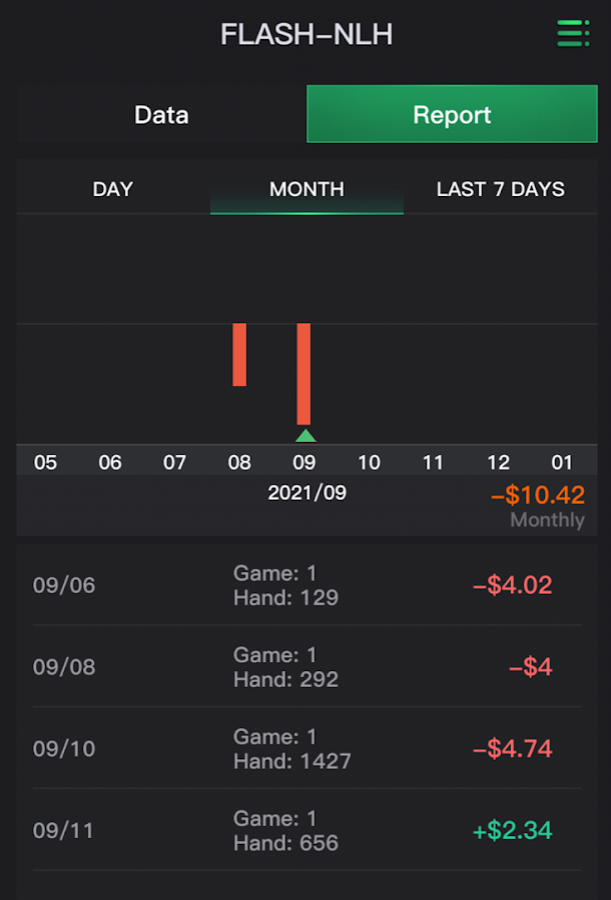Select the green triangle month marker
The image size is (611, 900).
pyautogui.click(x=306, y=436)
